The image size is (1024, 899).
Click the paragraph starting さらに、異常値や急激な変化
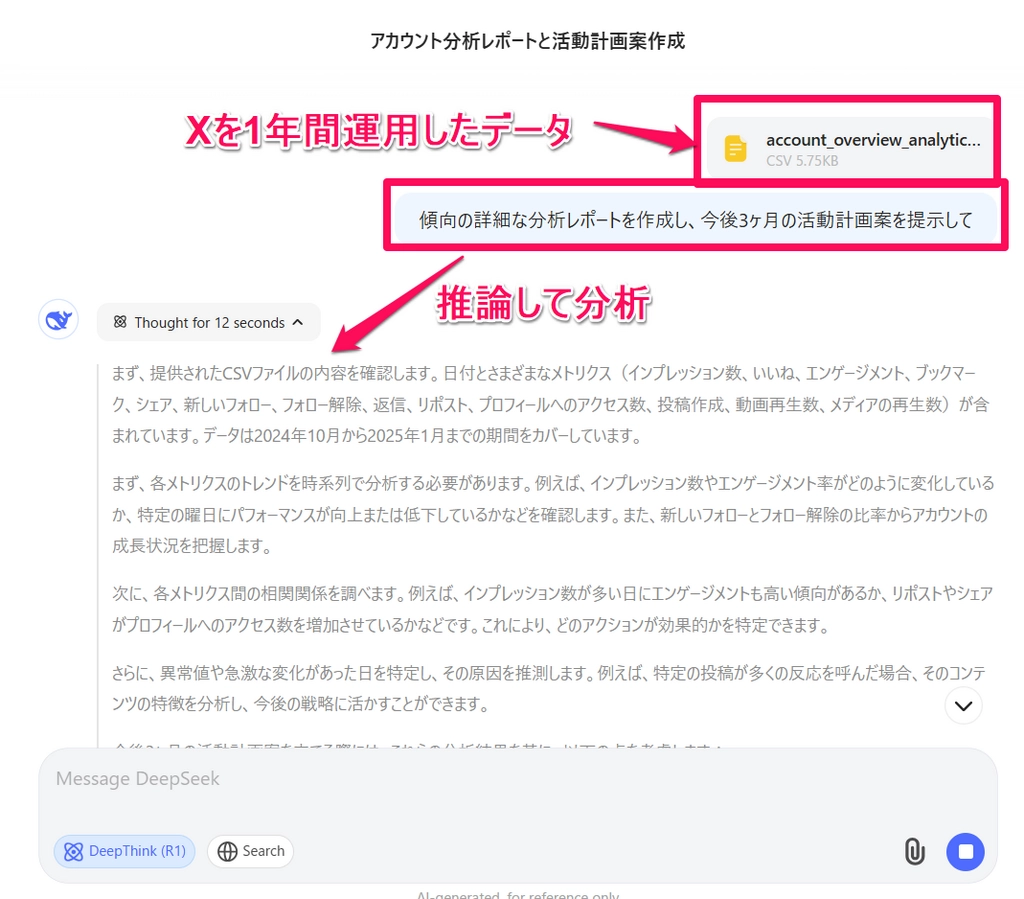(x=549, y=688)
